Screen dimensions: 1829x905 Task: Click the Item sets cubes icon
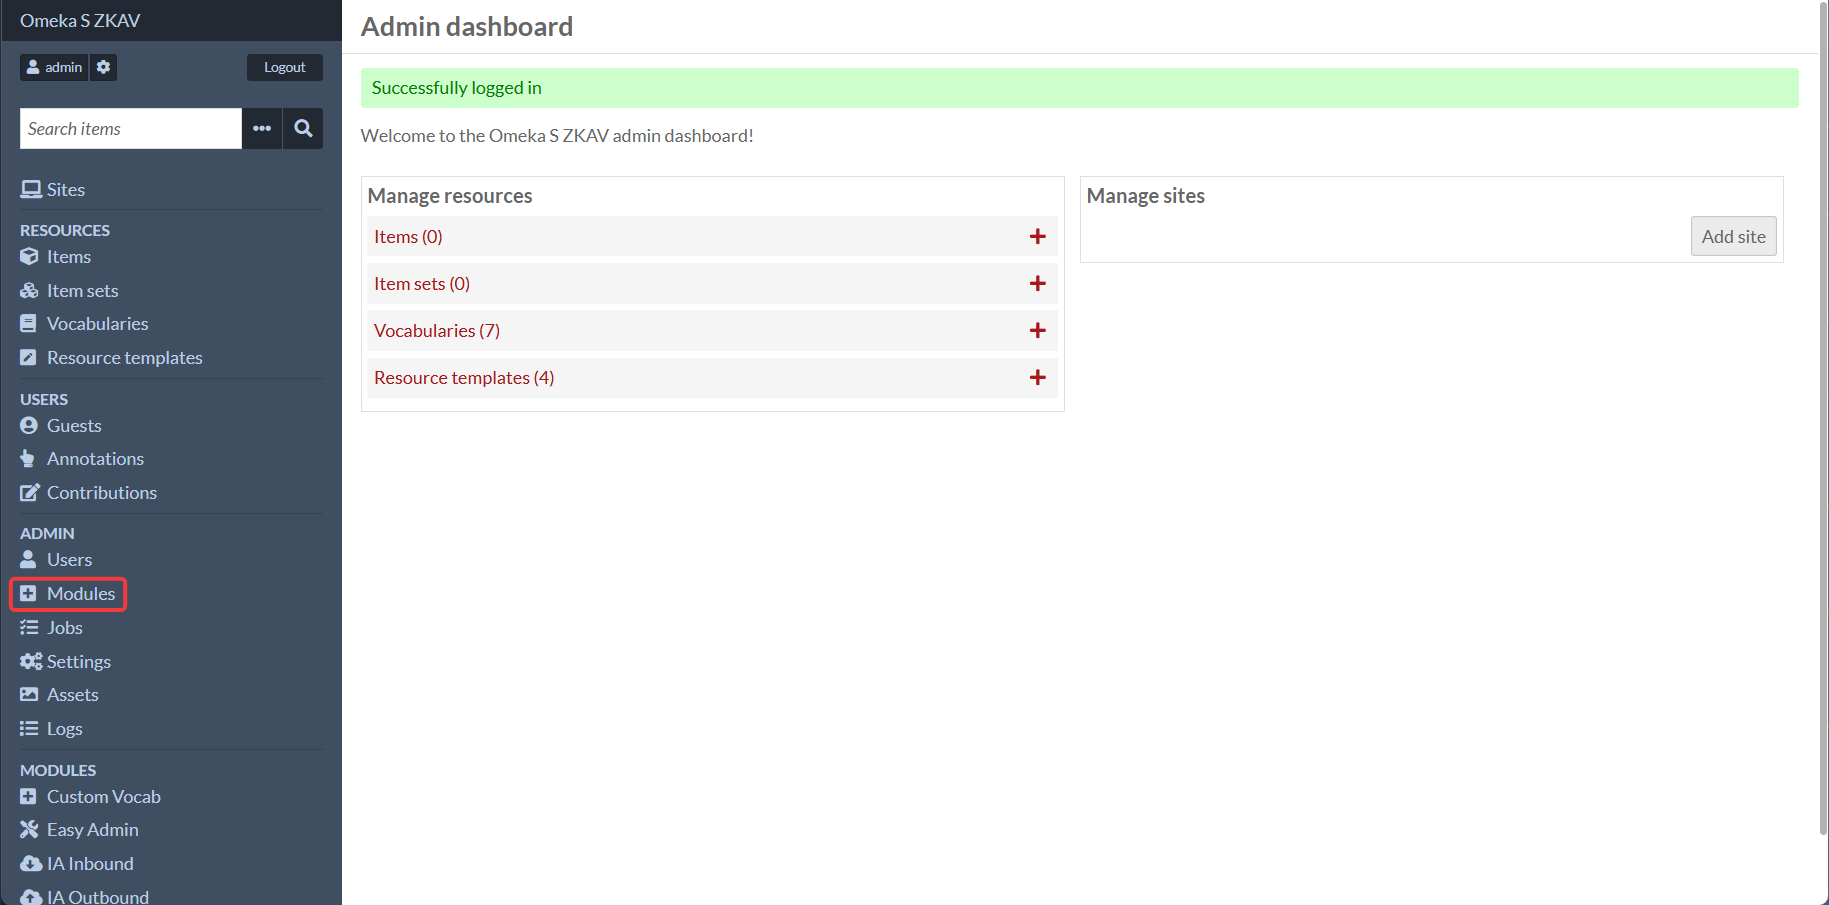coord(30,291)
